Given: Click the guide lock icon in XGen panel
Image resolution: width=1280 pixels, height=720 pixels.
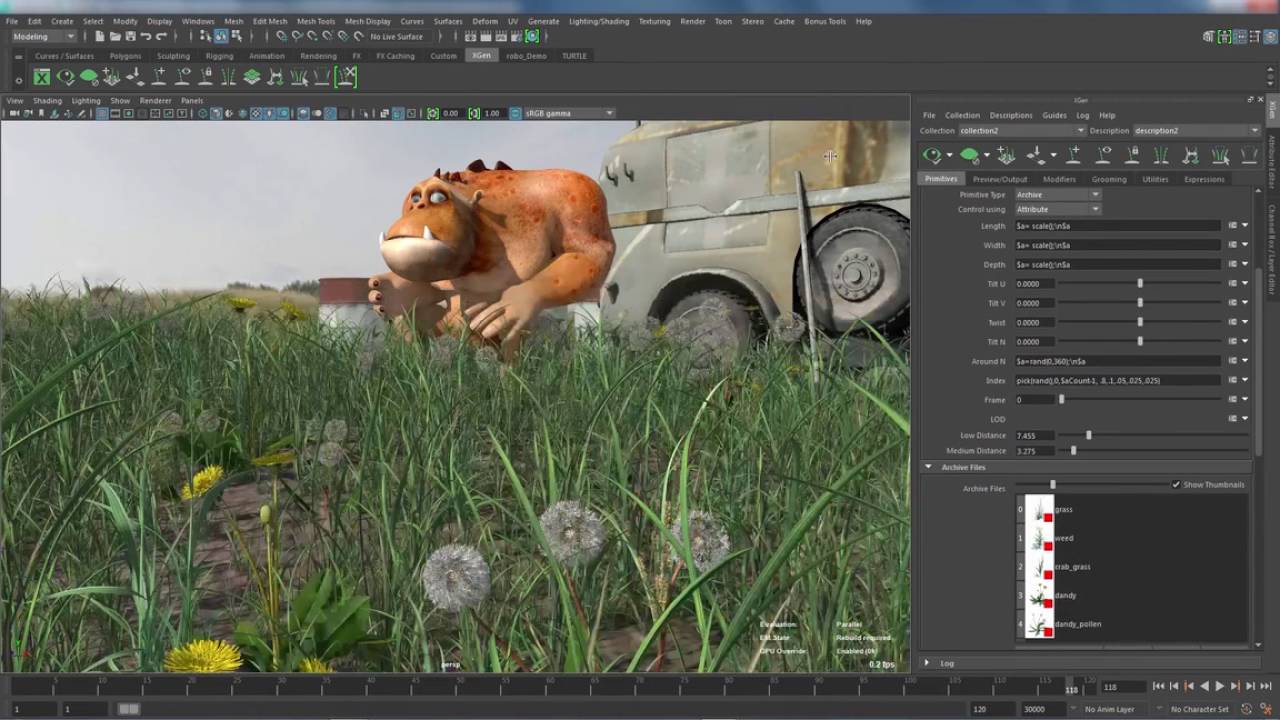Looking at the screenshot, I should click(x=1132, y=155).
